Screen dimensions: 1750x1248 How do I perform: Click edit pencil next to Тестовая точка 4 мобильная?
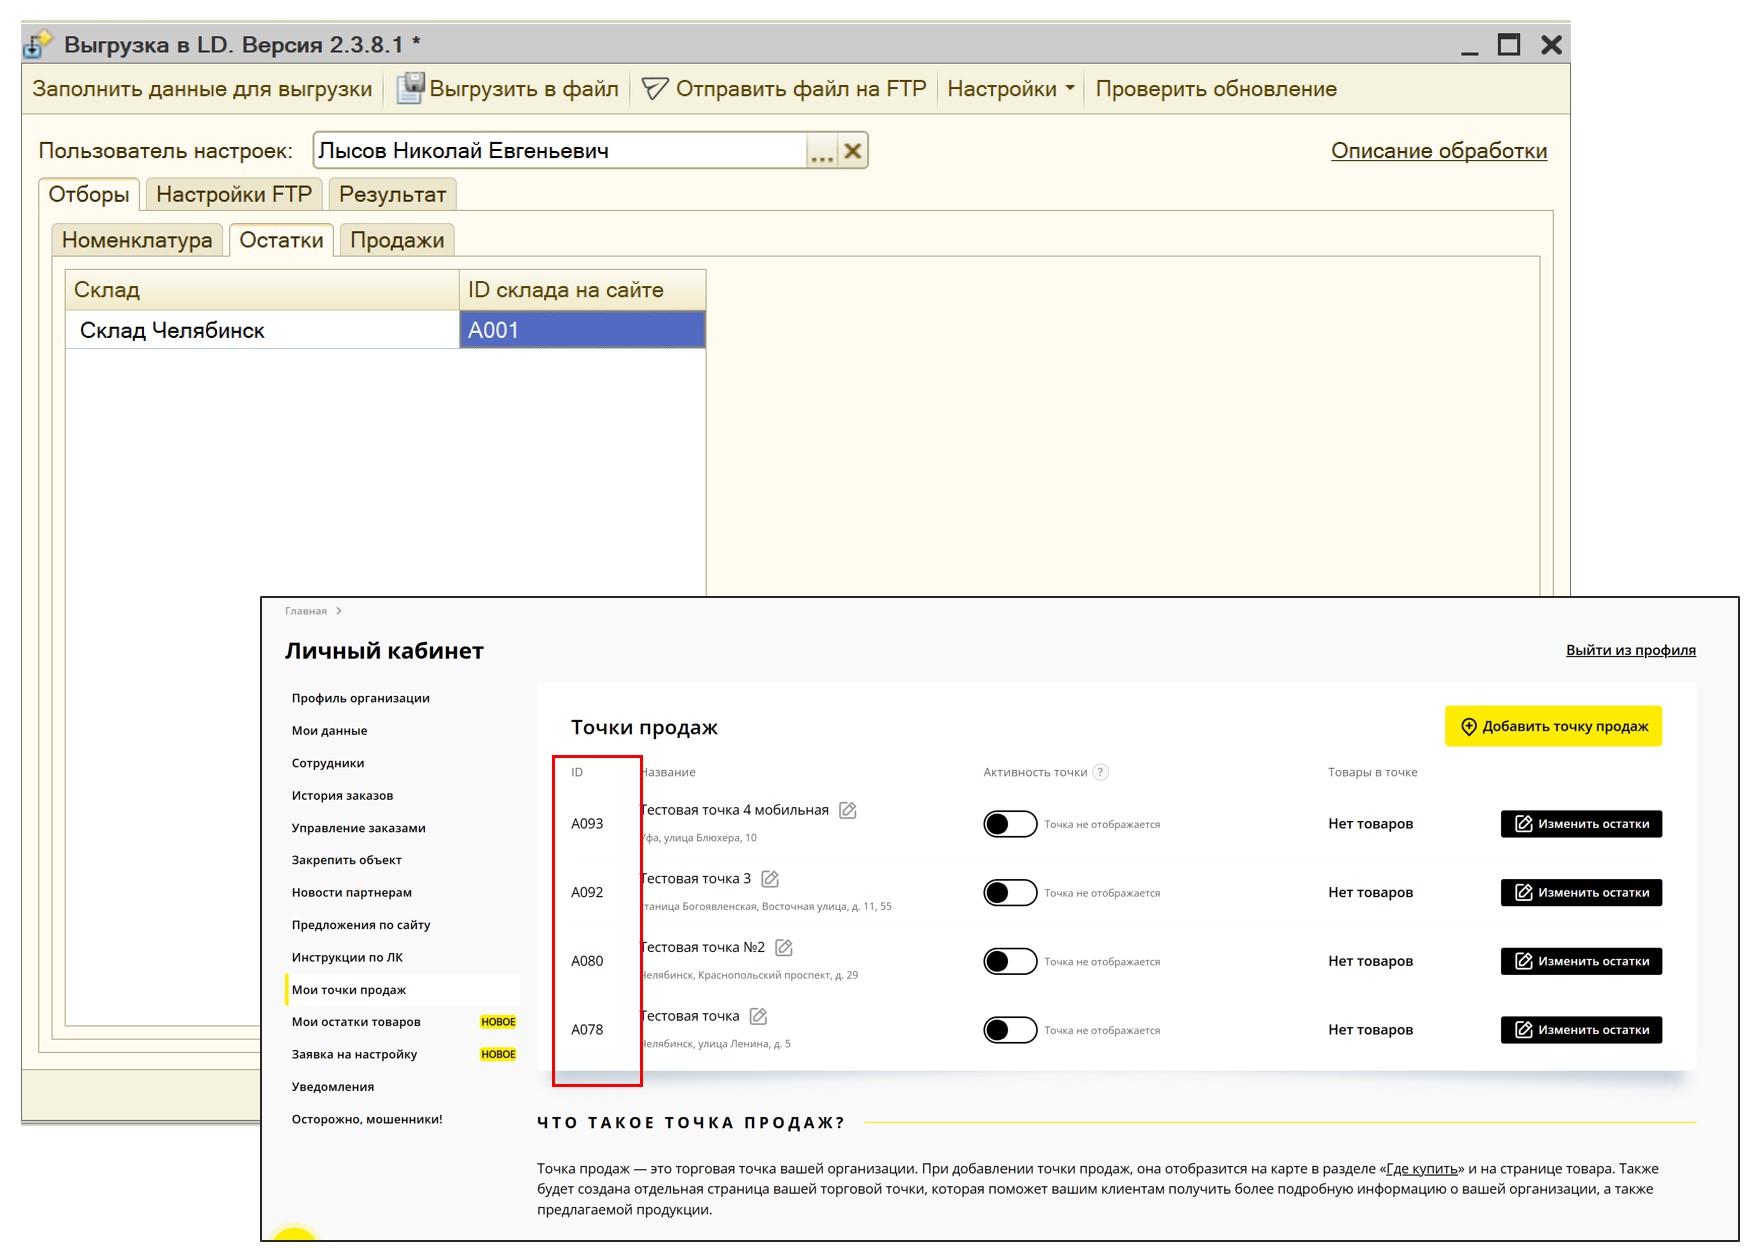(848, 810)
